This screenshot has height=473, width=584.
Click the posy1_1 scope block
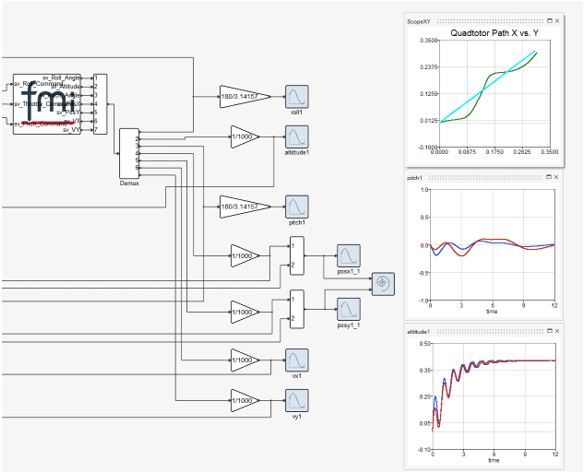tap(349, 309)
